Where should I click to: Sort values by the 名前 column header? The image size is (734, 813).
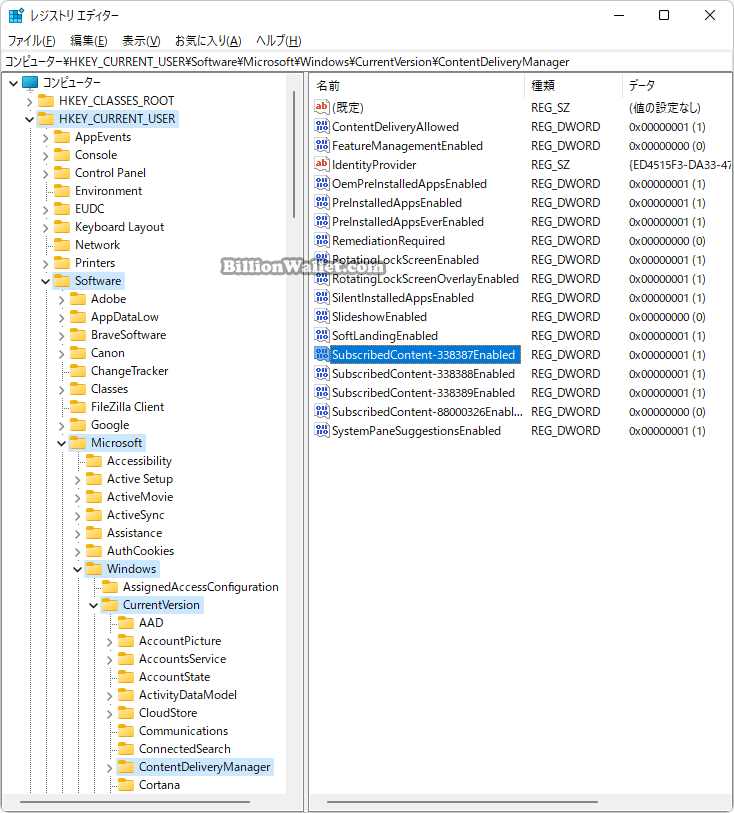[418, 85]
